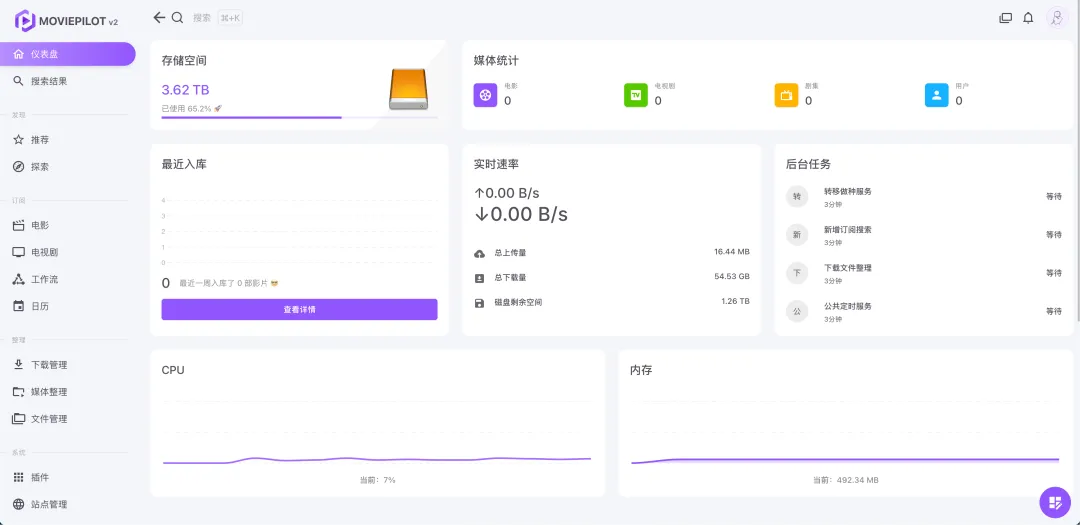The height and width of the screenshot is (525, 1080).
Task: Click the CPU usage line chart
Action: tap(377, 433)
